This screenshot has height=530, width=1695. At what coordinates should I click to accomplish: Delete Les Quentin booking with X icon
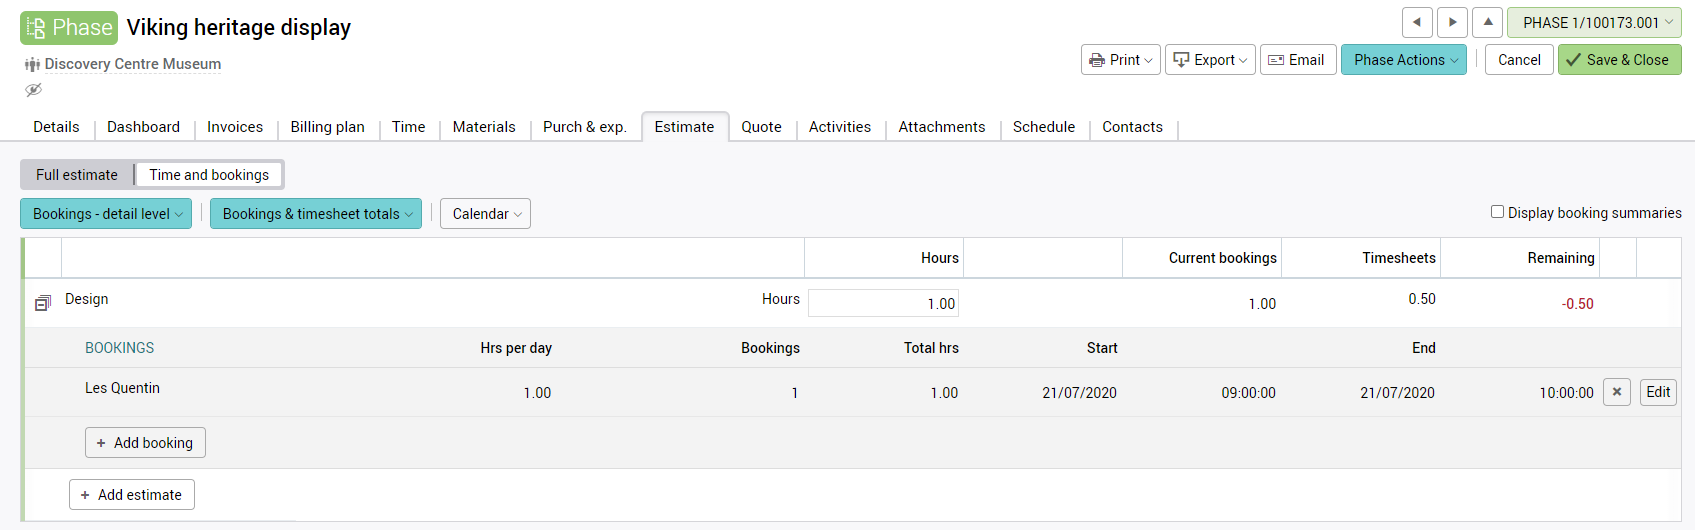[x=1616, y=392]
